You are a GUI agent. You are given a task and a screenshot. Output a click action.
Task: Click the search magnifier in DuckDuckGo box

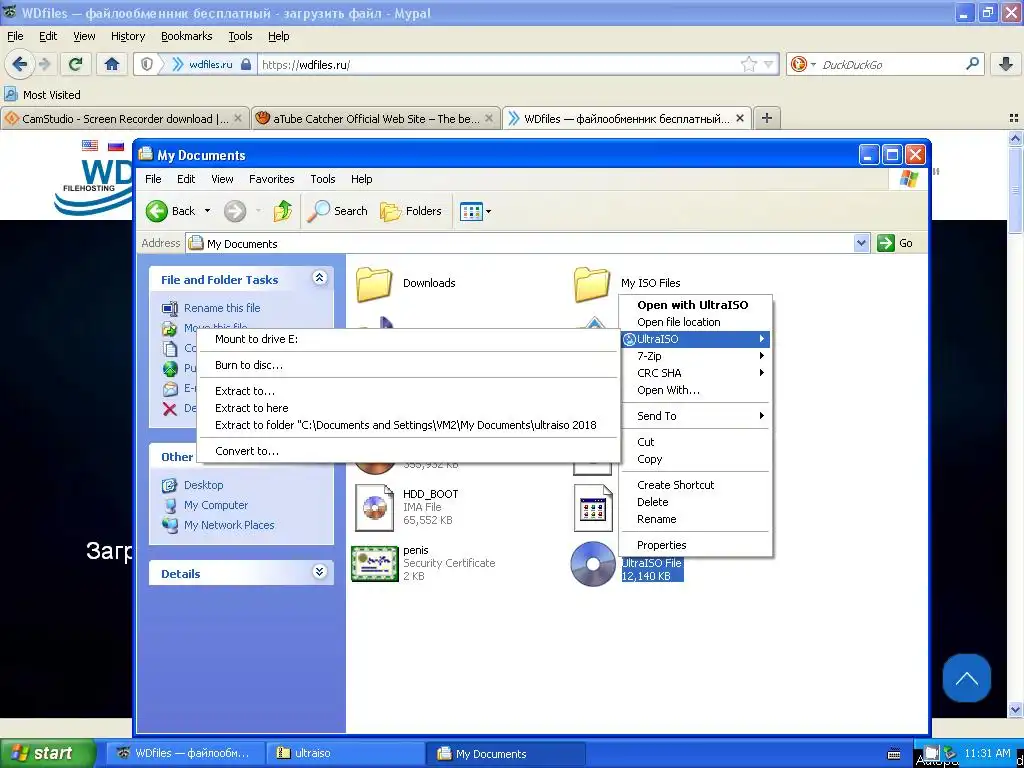point(972,64)
